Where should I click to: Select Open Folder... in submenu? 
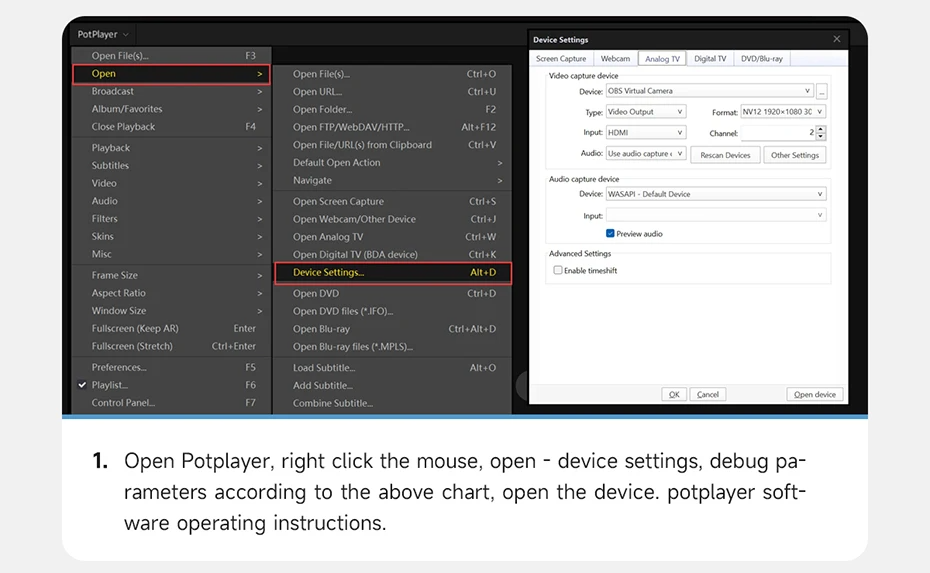[x=393, y=110]
